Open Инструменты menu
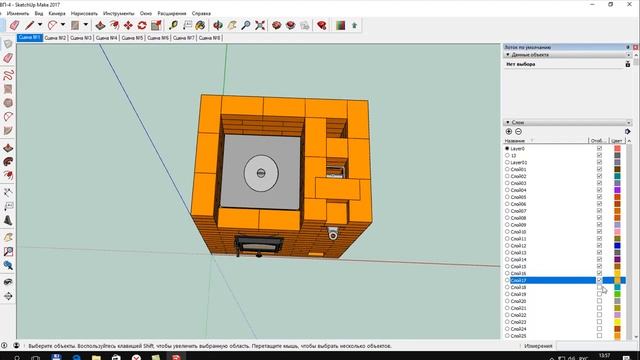Screen dimensions: 640x360 click(x=119, y=13)
